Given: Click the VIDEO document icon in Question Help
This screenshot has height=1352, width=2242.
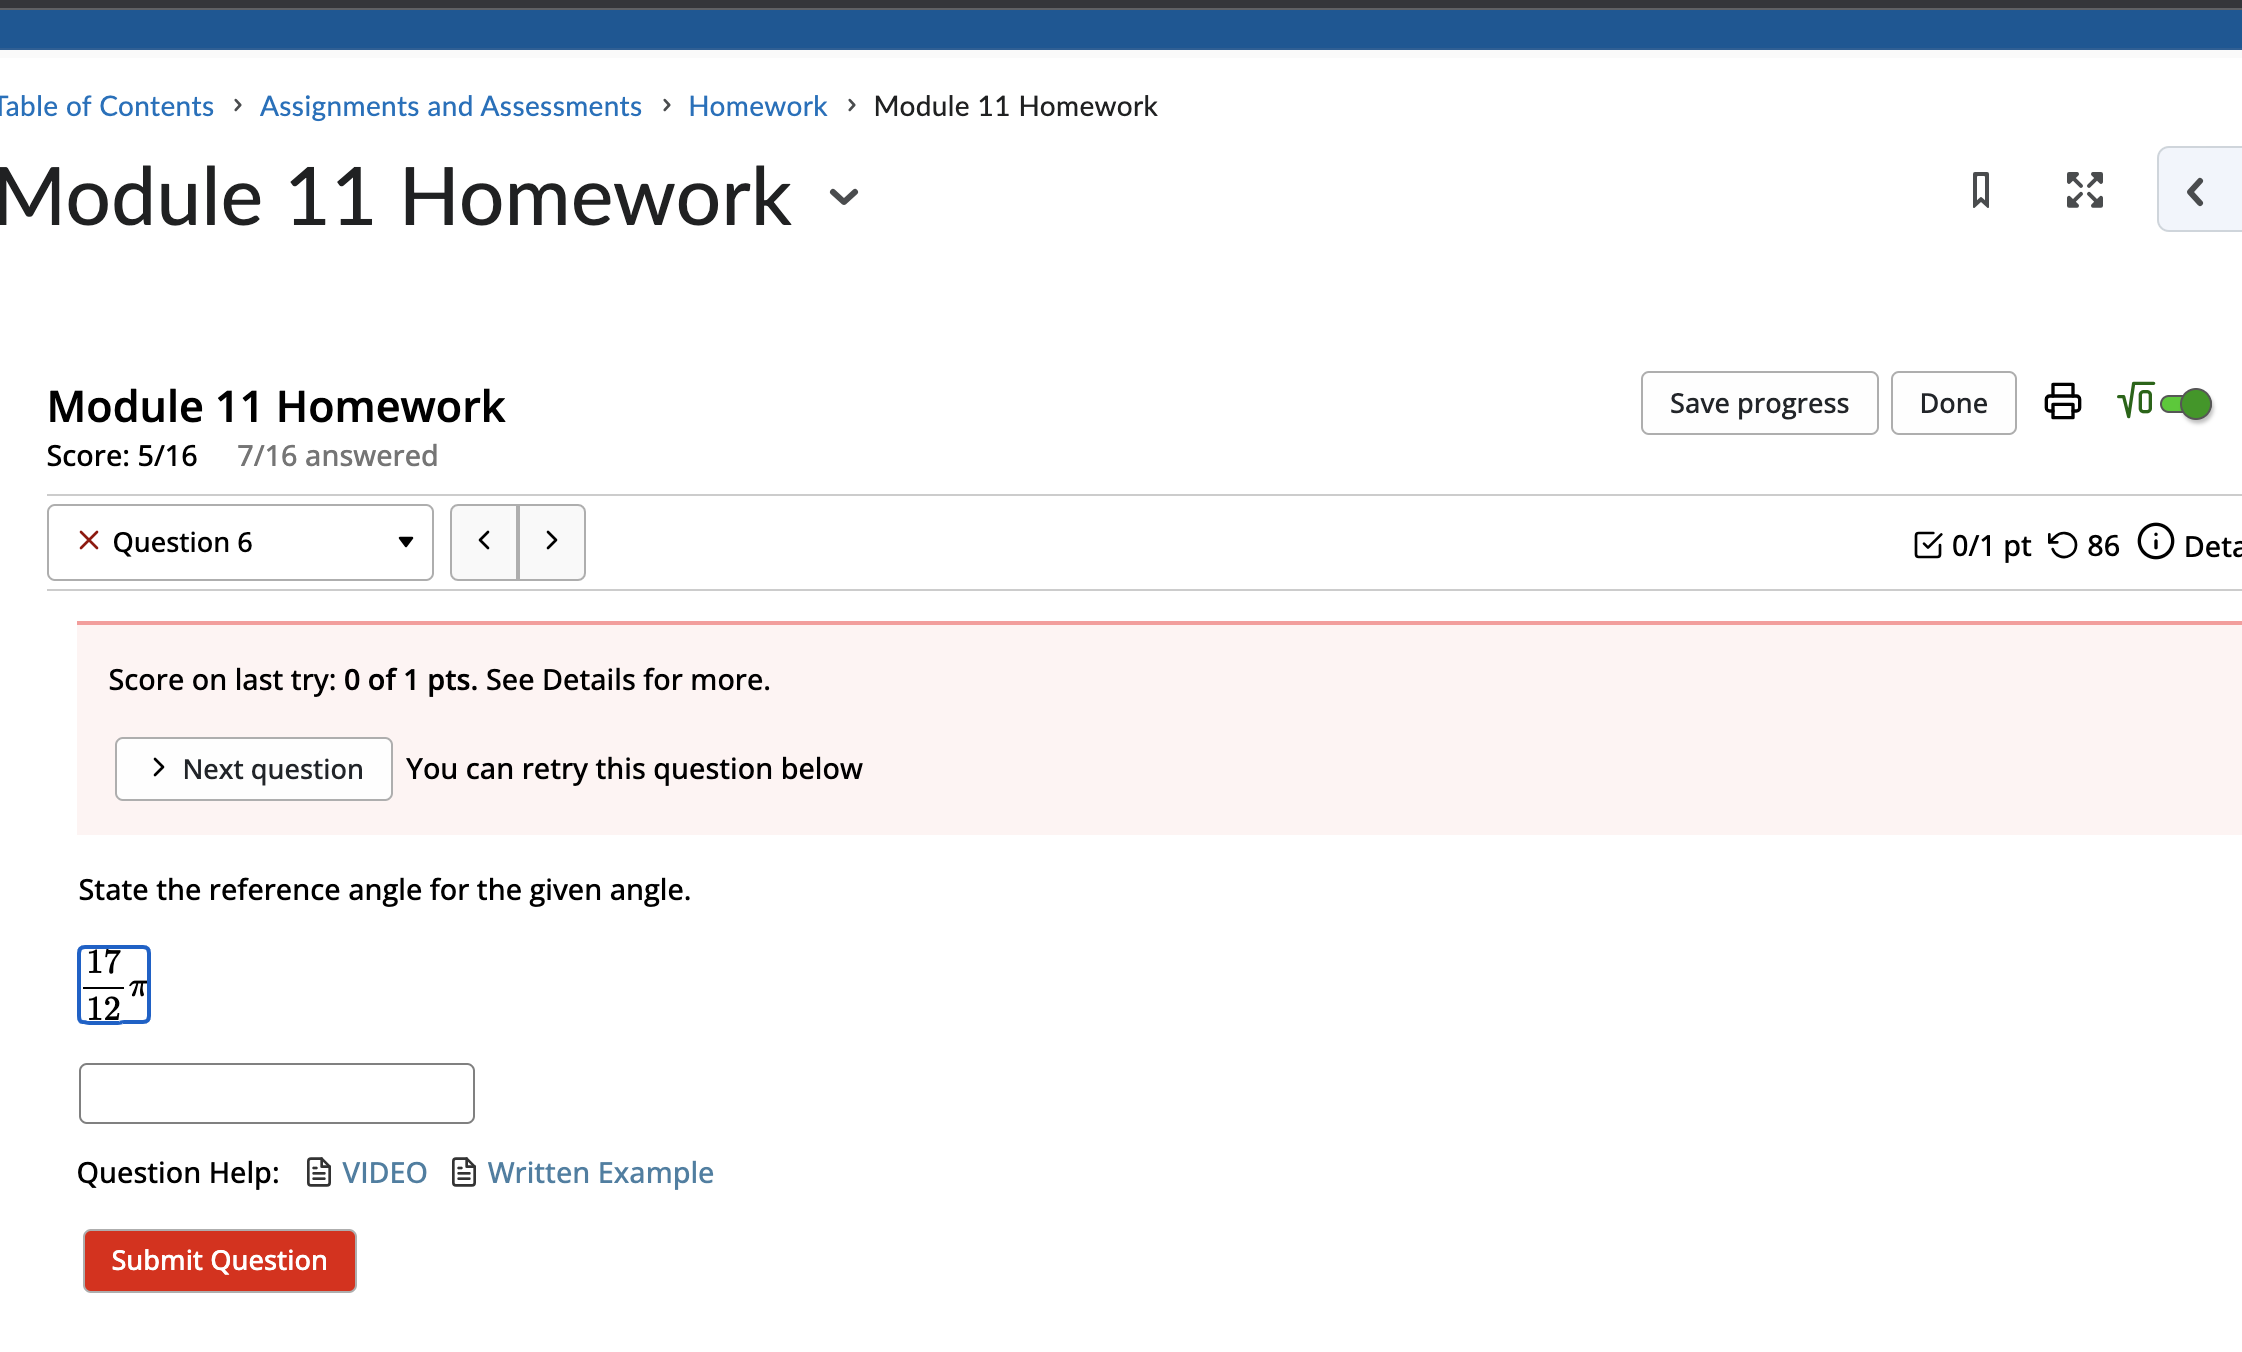Looking at the screenshot, I should pos(317,1171).
